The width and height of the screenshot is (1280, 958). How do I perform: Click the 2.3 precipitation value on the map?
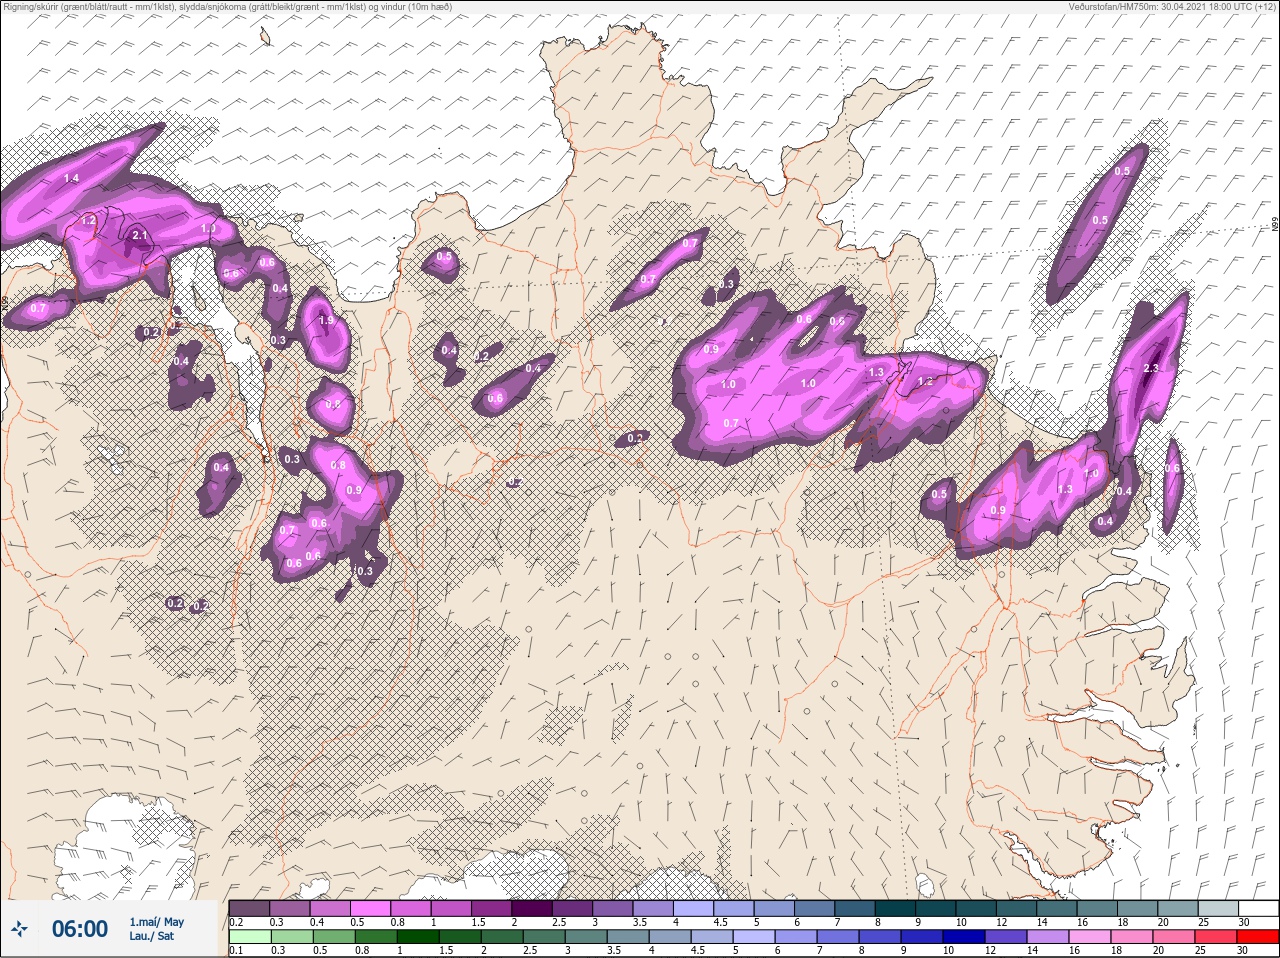tap(1150, 369)
